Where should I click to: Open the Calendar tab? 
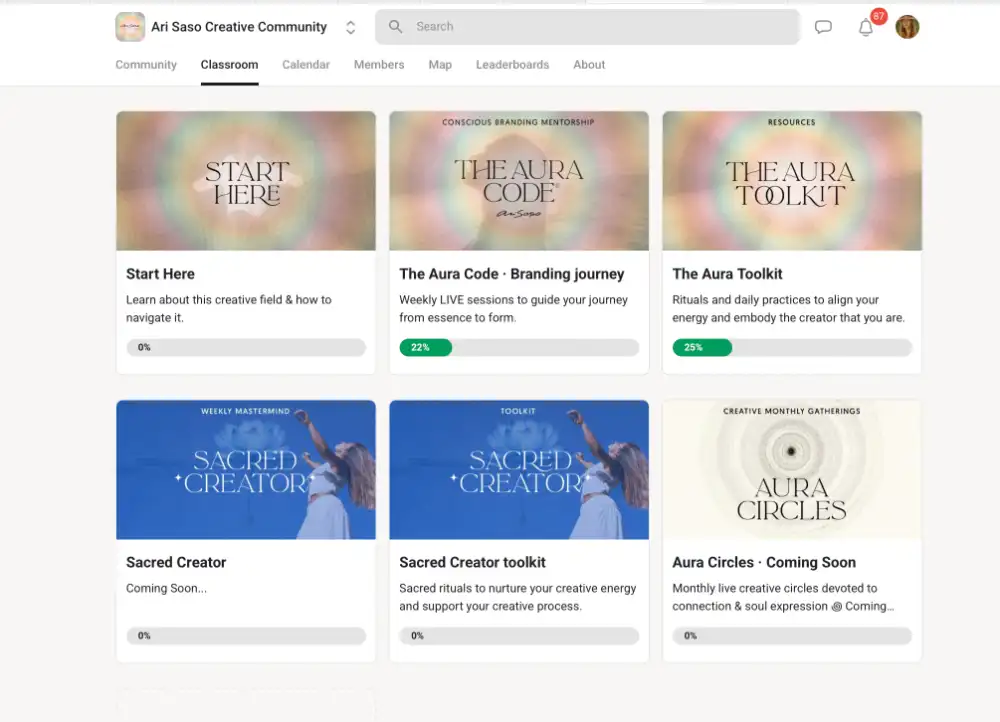[x=306, y=64]
